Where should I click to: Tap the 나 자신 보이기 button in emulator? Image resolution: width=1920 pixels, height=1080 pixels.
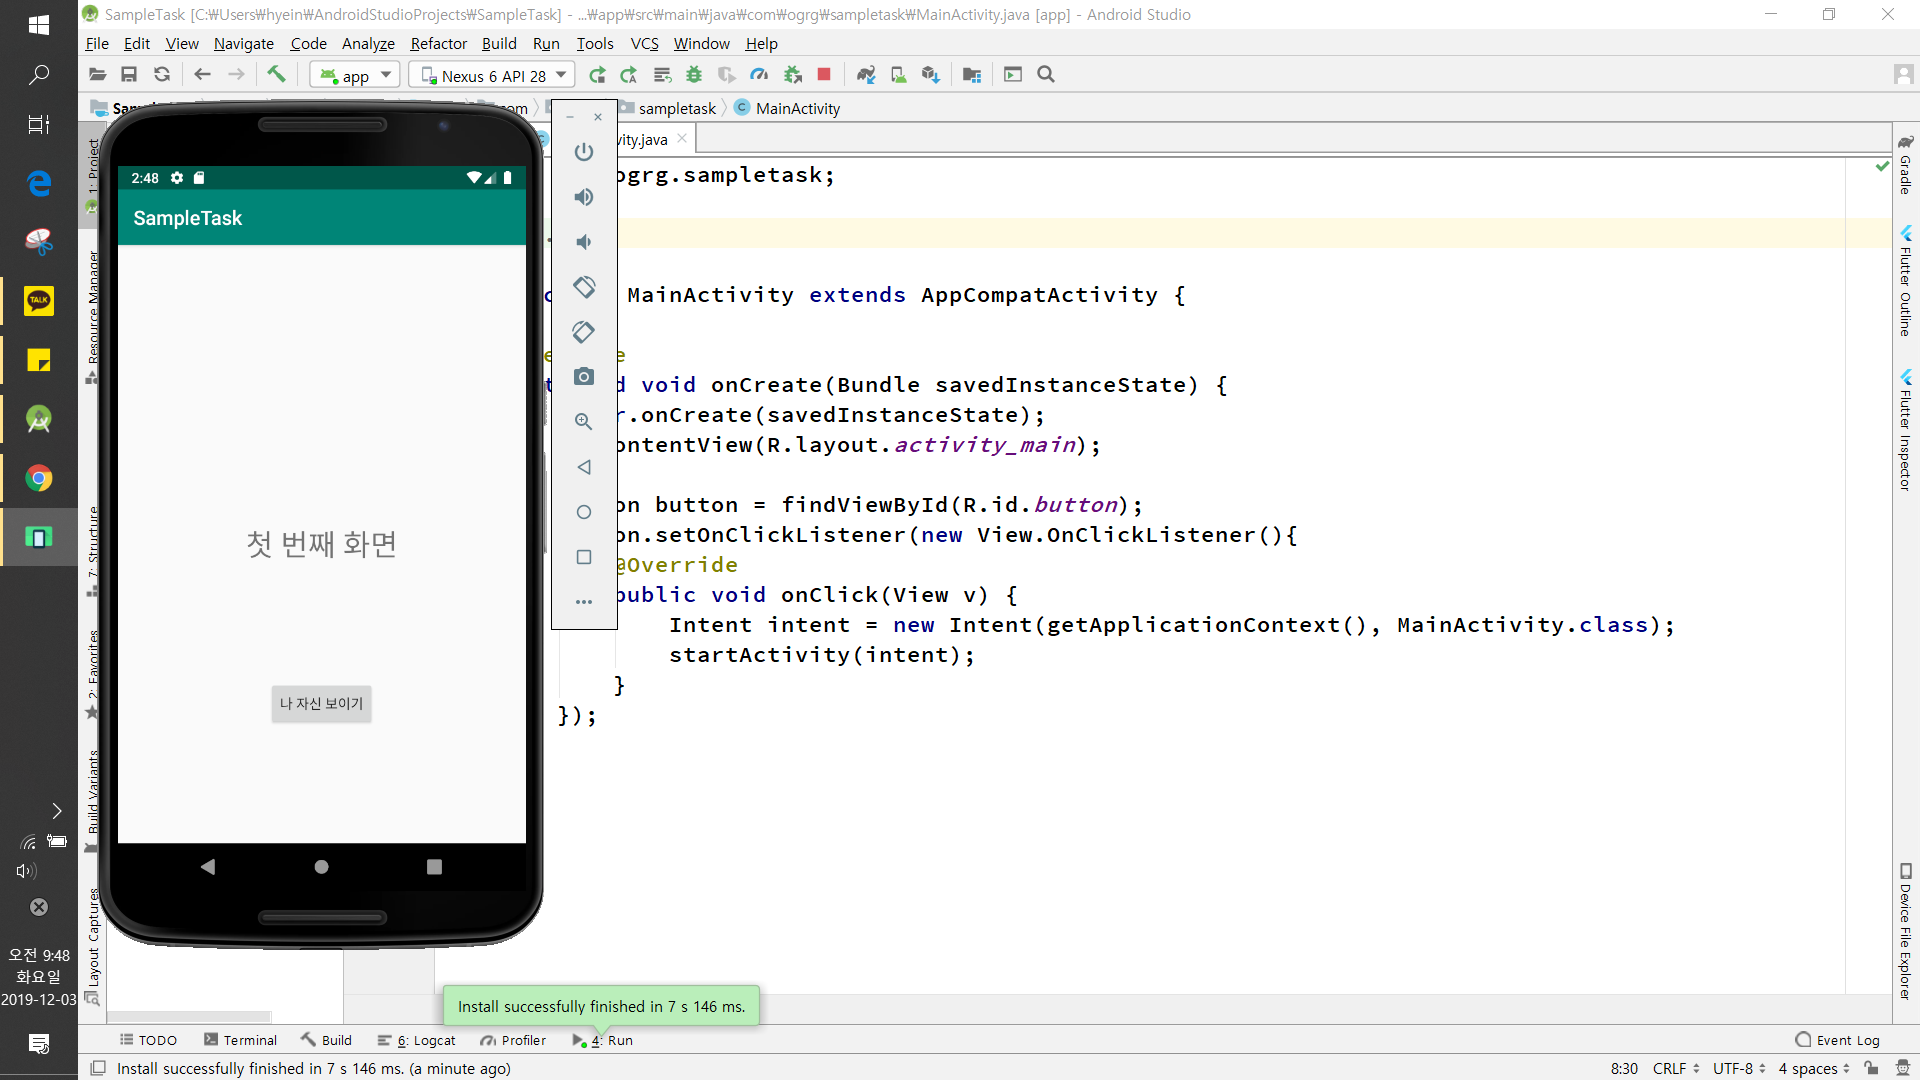click(321, 703)
